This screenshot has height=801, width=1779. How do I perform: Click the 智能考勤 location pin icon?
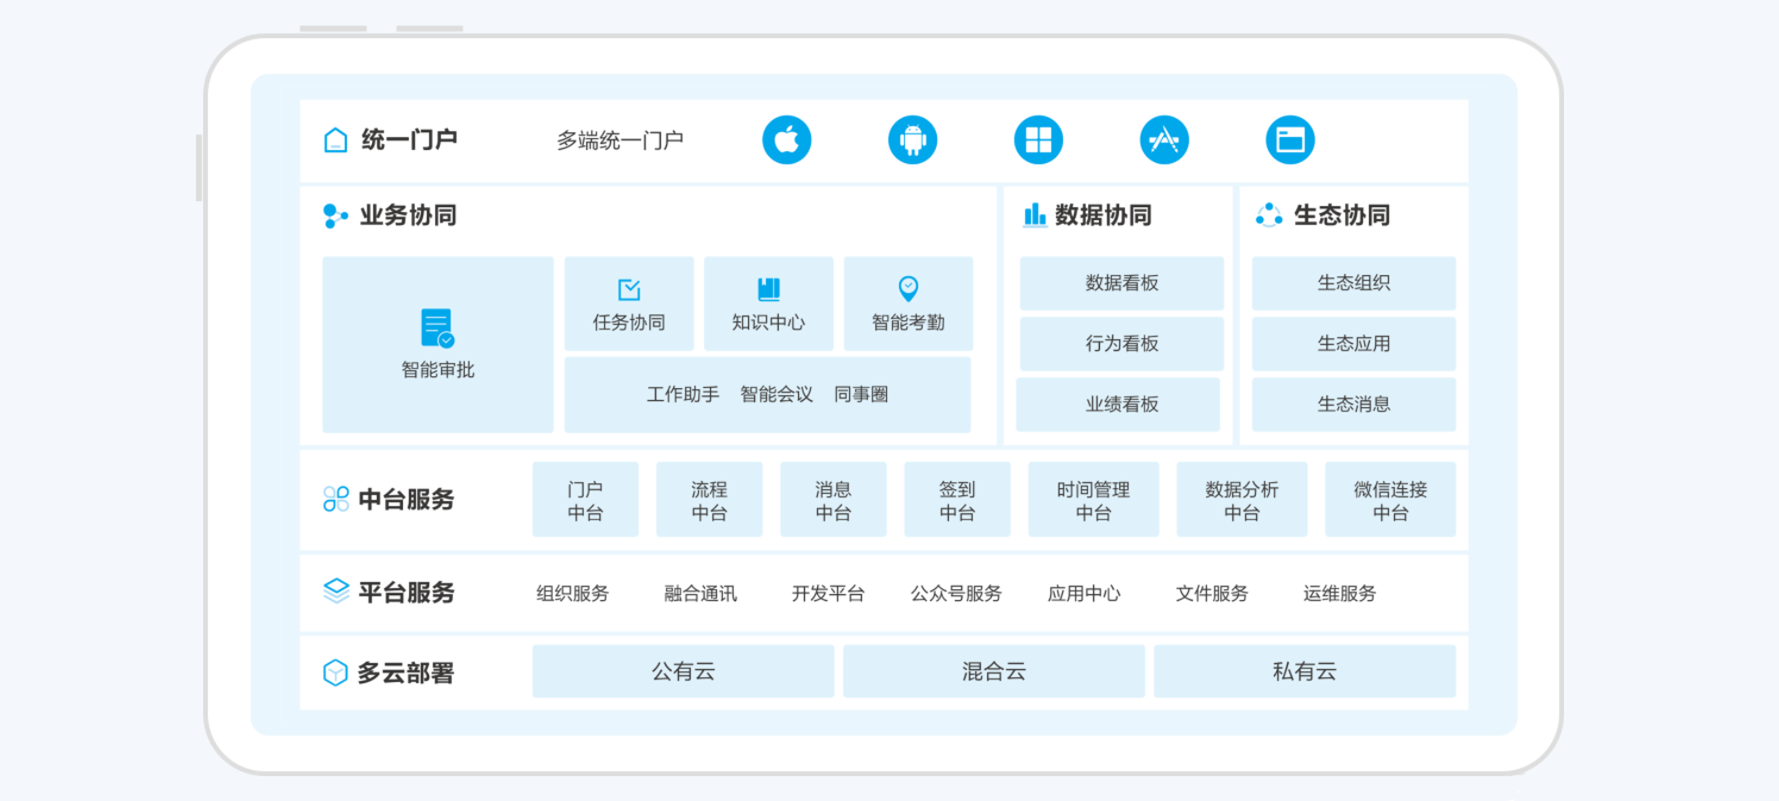908,289
